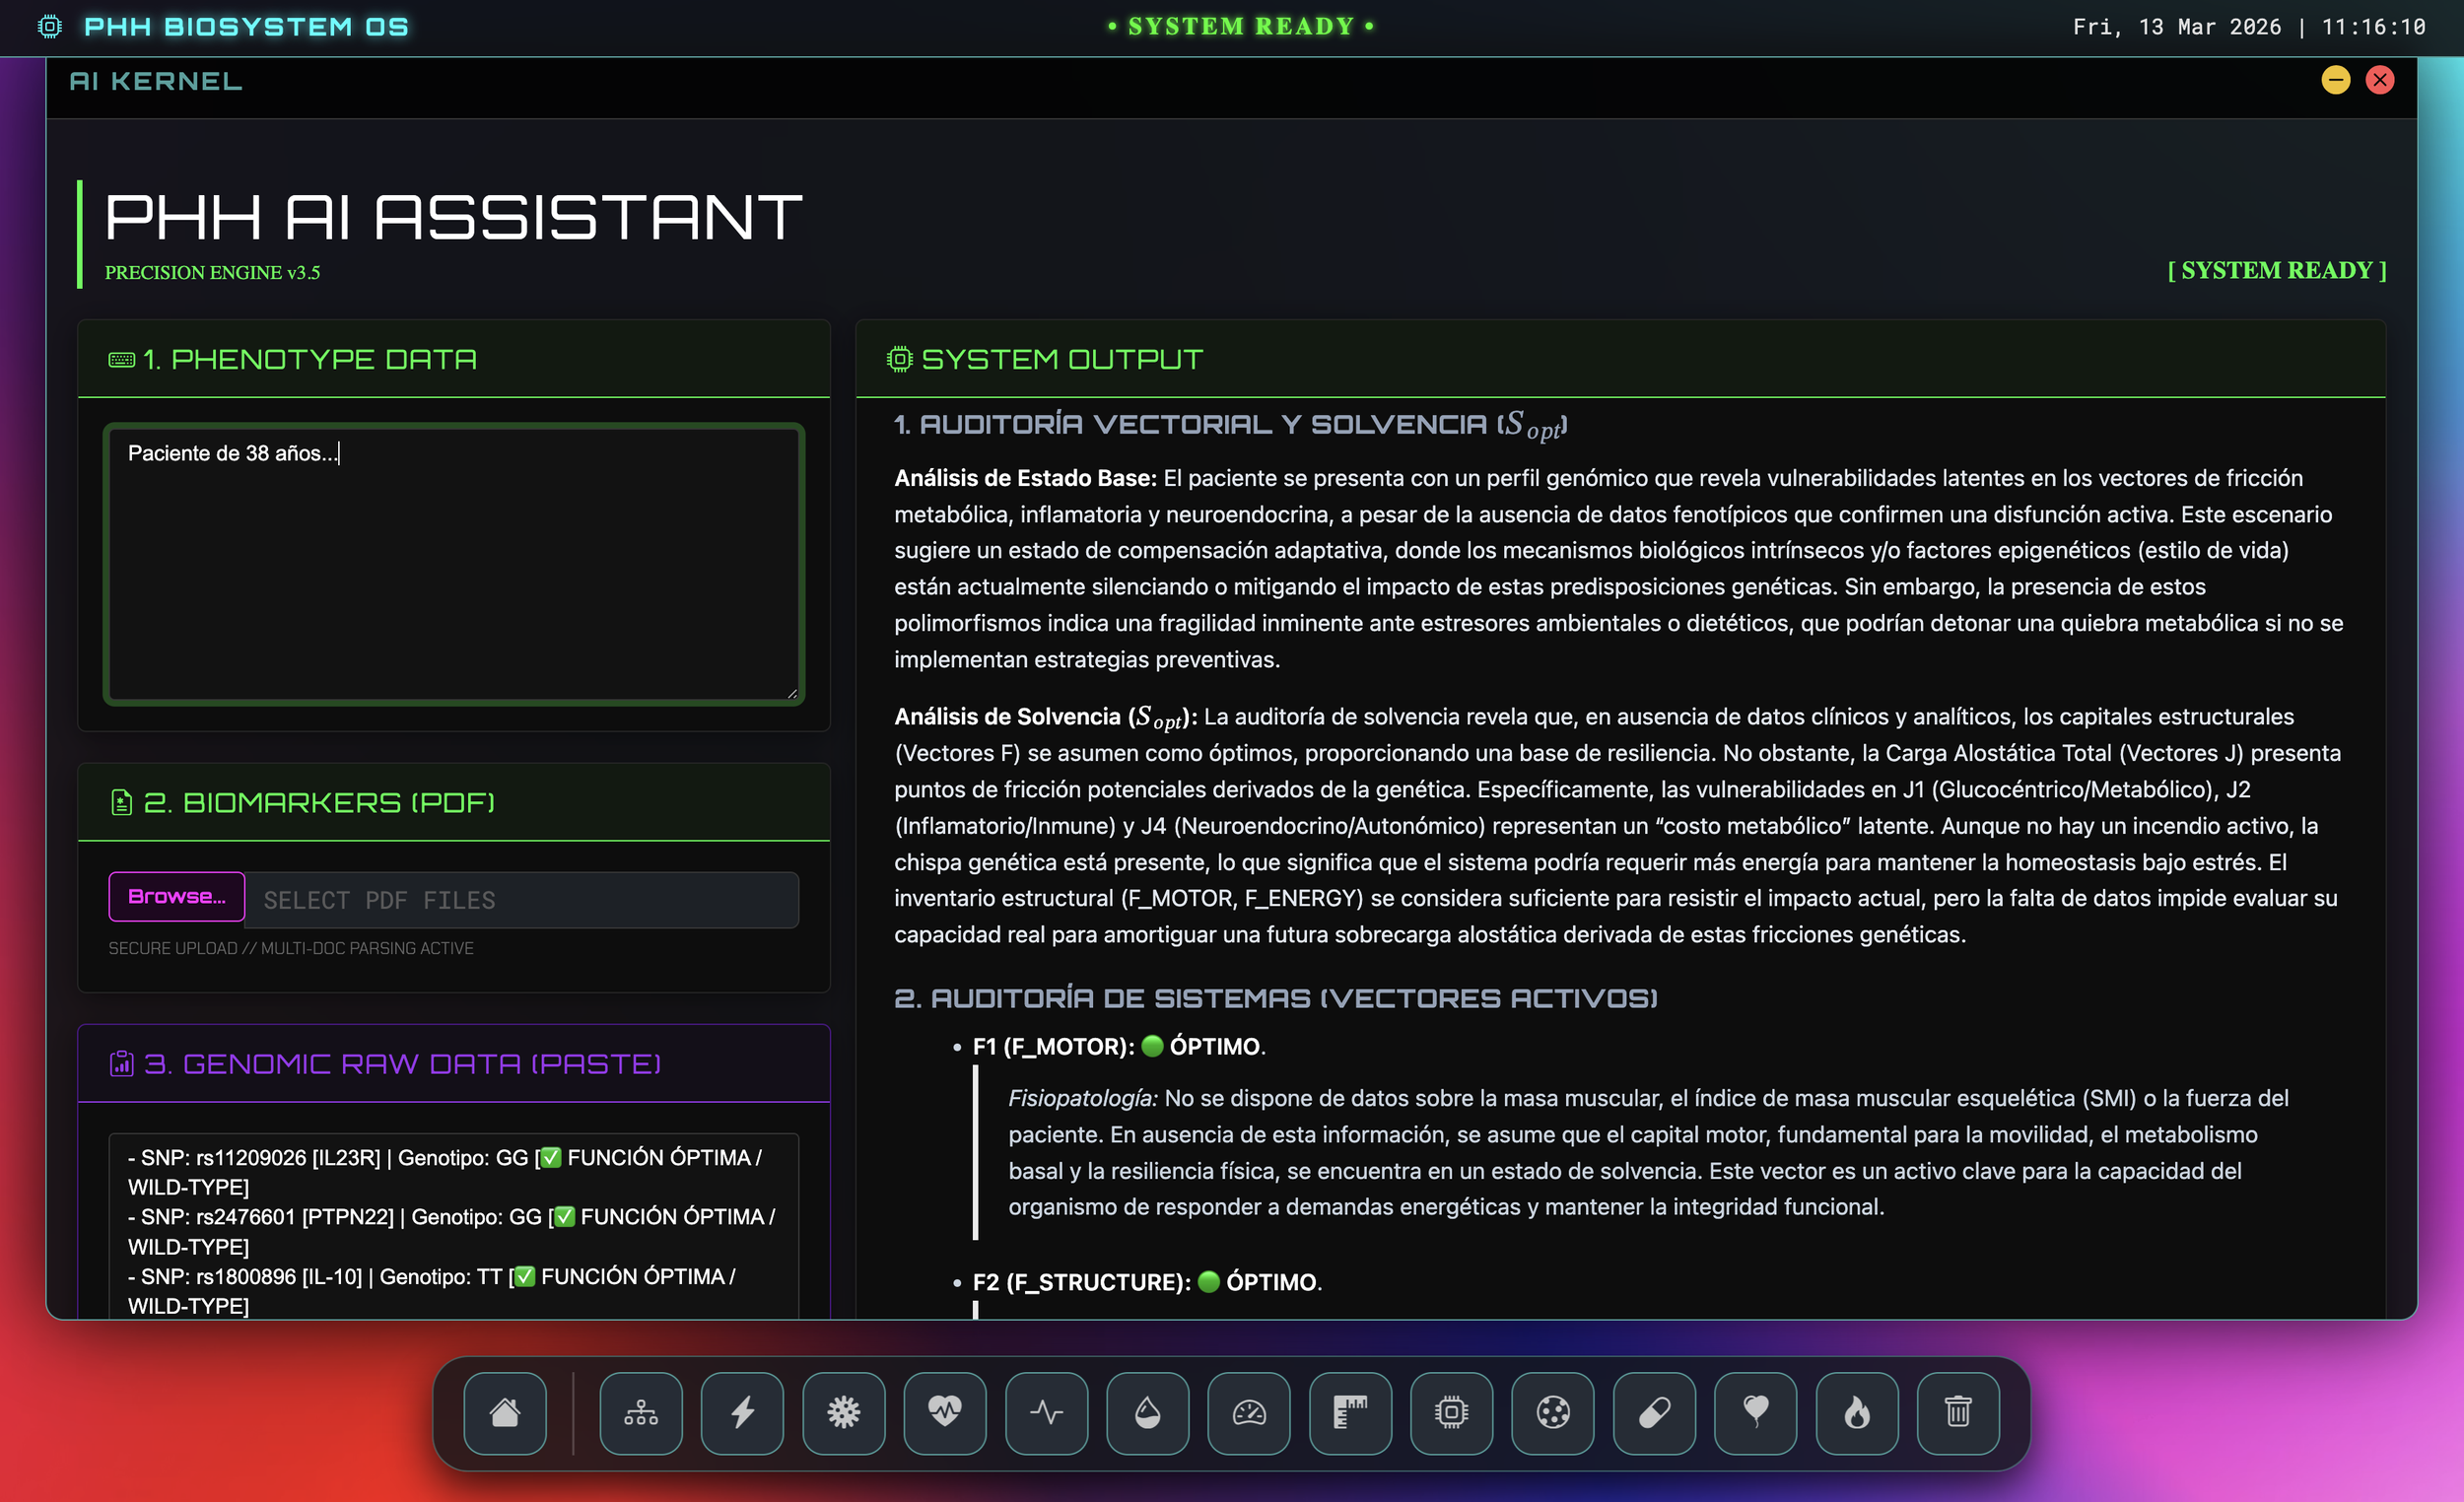Open the pulse waveform dock icon
Viewport: 2464px width, 1502px height.
pos(1046,1412)
